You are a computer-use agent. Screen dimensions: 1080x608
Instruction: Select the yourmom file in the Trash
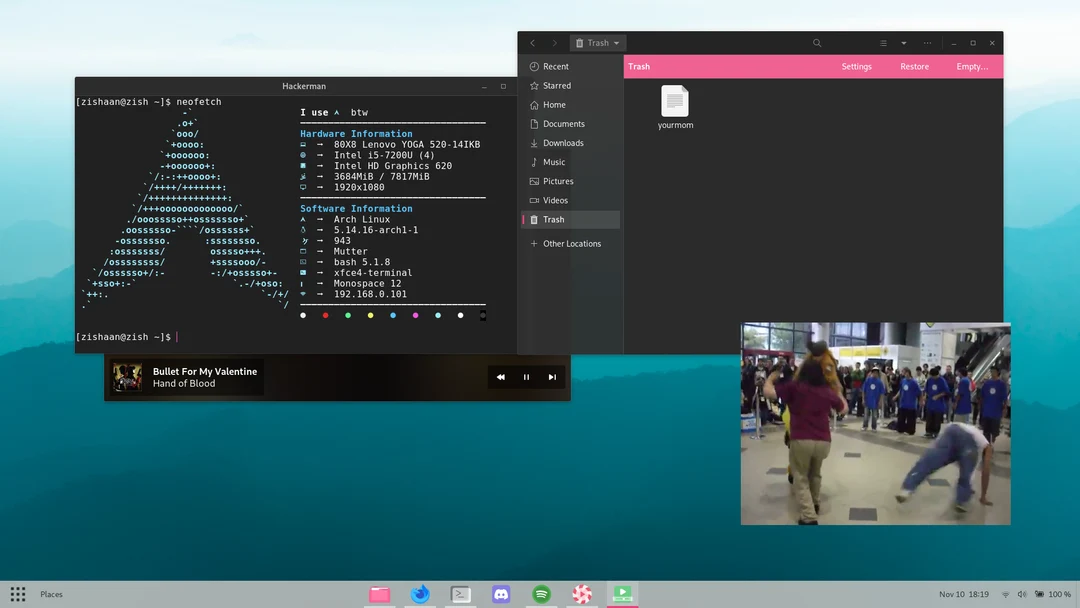(x=675, y=103)
